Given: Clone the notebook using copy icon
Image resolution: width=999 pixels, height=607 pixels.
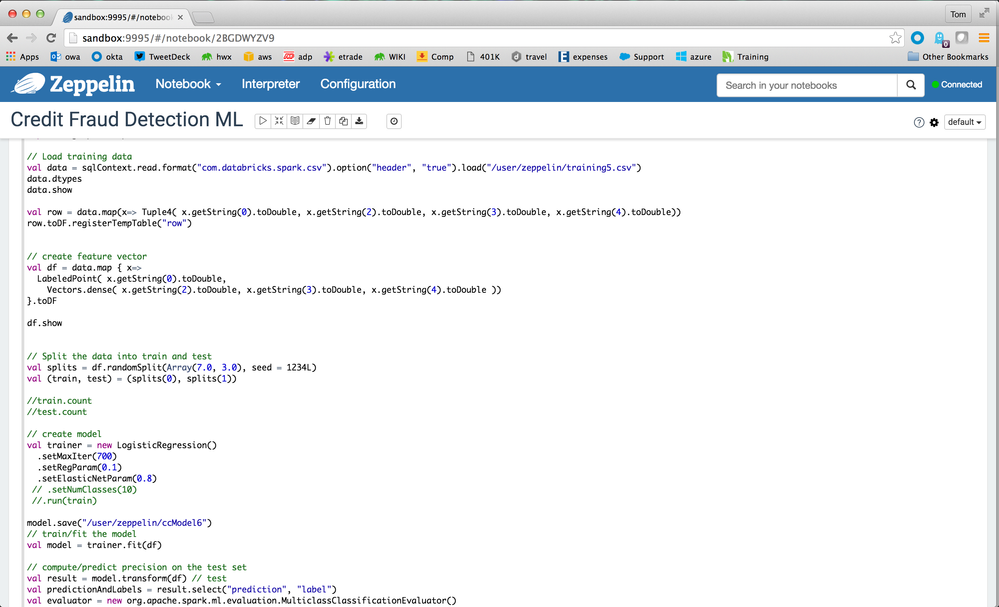Looking at the screenshot, I should coord(343,121).
